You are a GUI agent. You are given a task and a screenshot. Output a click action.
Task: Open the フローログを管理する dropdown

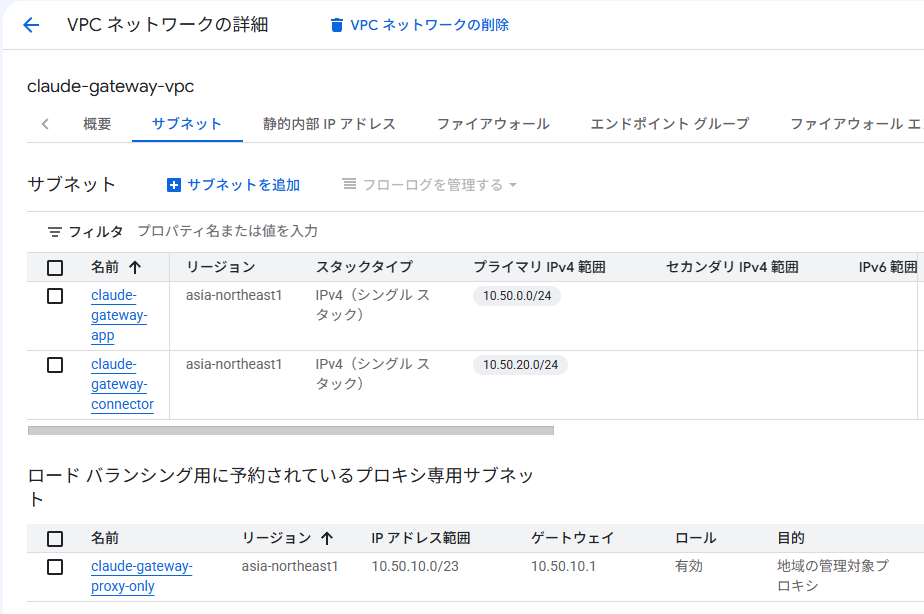click(430, 185)
